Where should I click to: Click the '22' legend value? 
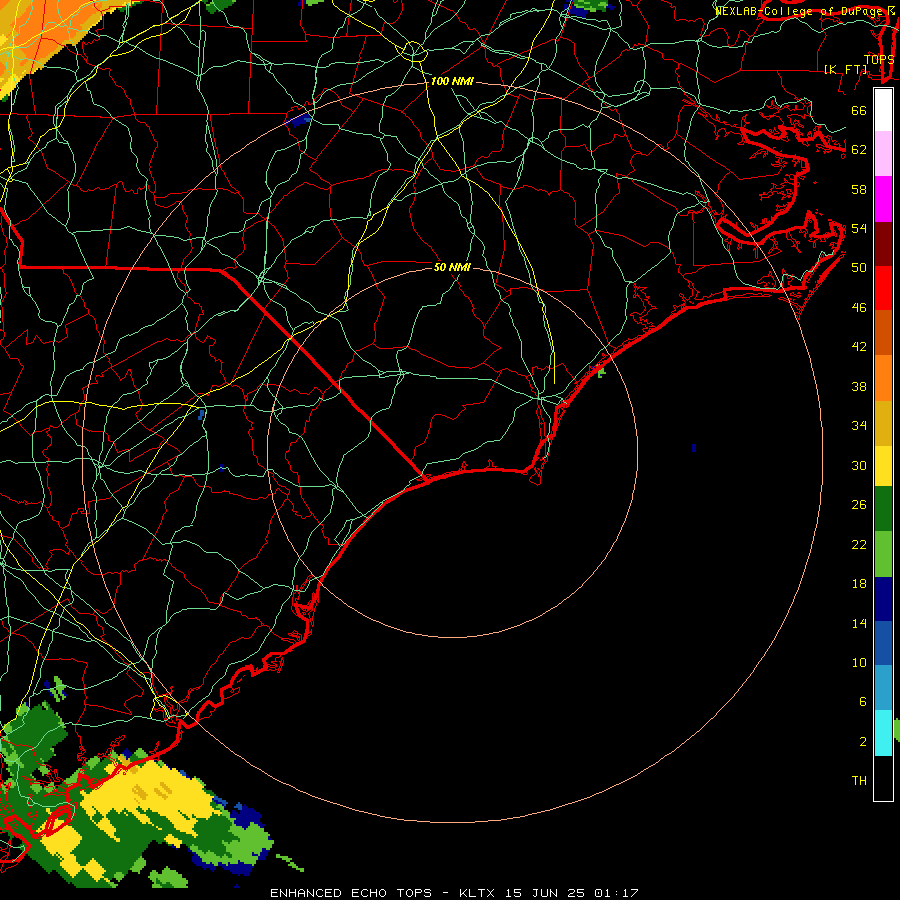pyautogui.click(x=859, y=544)
